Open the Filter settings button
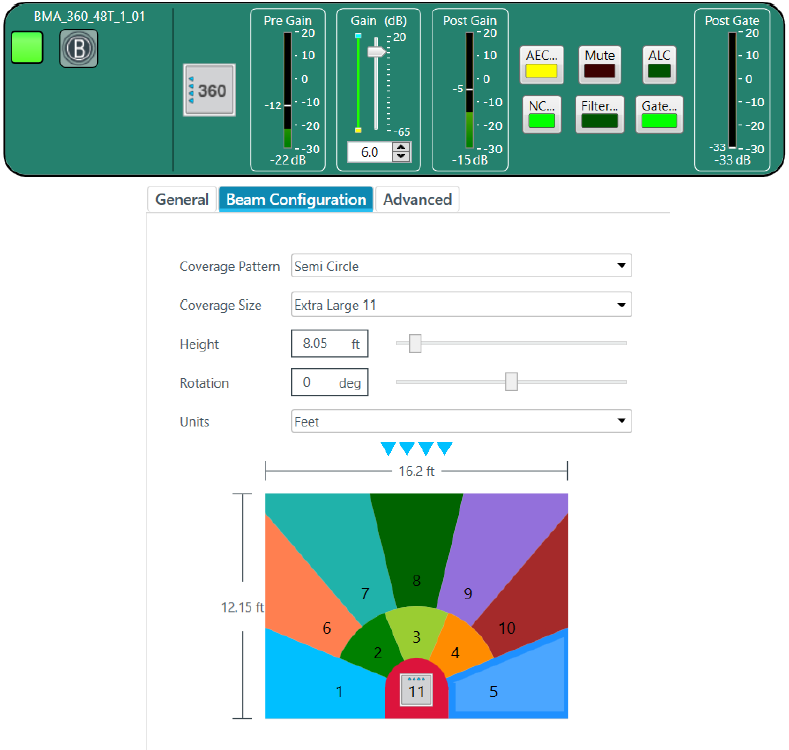Image resolution: width=789 pixels, height=750 pixels. [x=600, y=113]
